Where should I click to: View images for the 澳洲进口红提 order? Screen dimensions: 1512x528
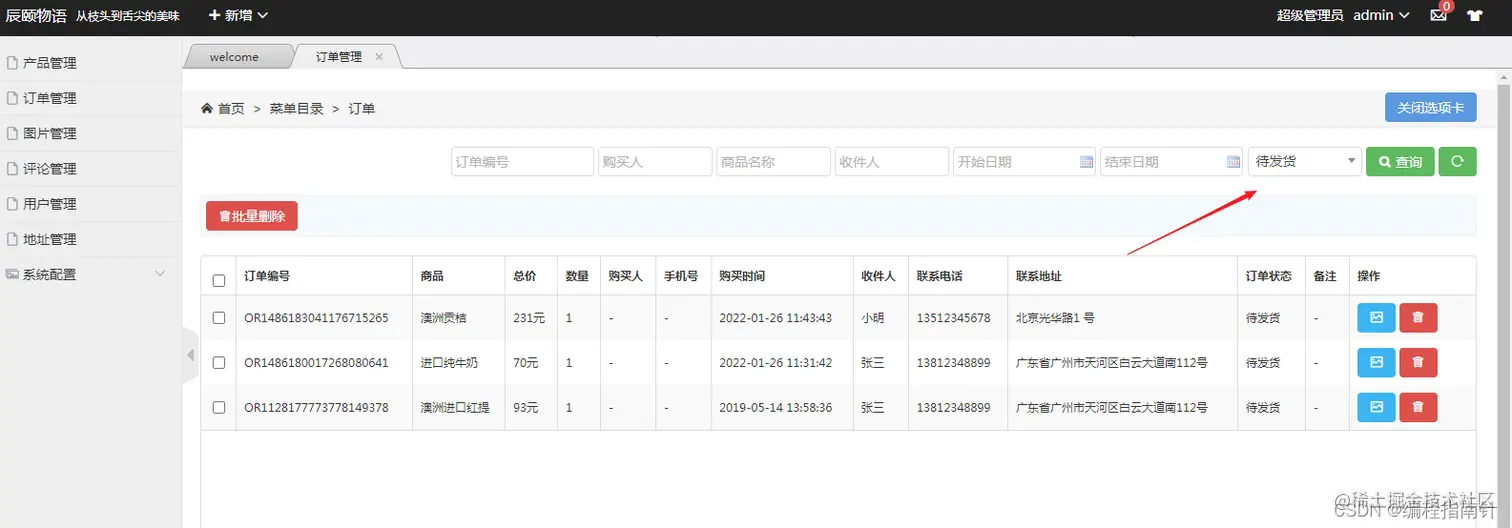click(x=1376, y=407)
